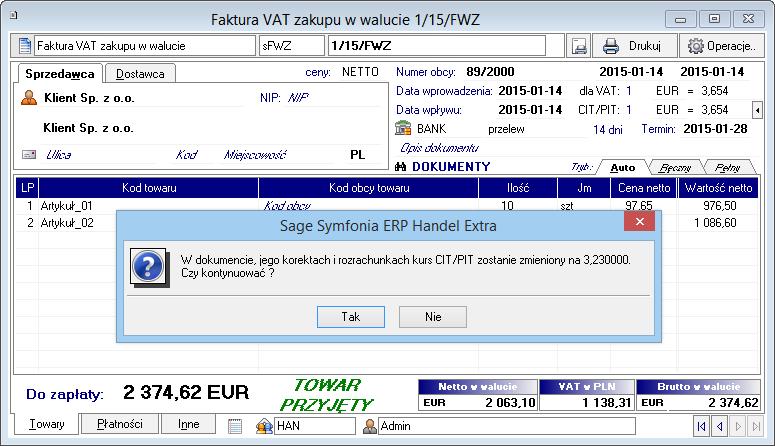Select the Ręczny mode tab
The height and width of the screenshot is (446, 775).
(675, 168)
